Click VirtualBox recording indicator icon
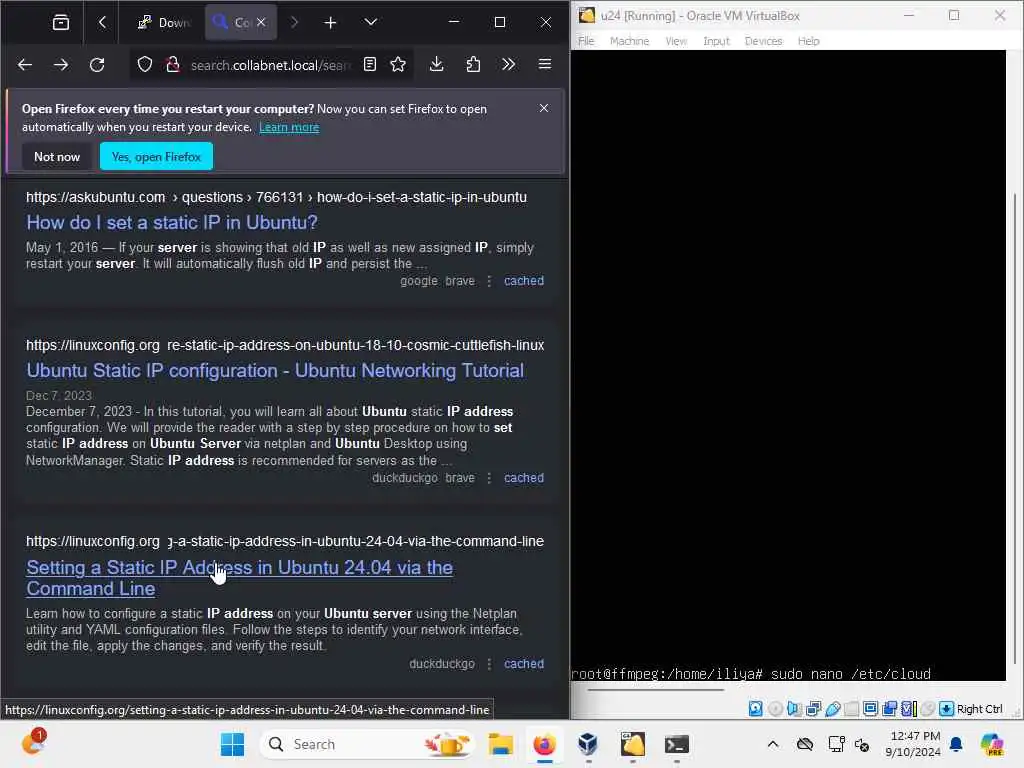The width and height of the screenshot is (1024, 768). pyautogui.click(x=889, y=709)
